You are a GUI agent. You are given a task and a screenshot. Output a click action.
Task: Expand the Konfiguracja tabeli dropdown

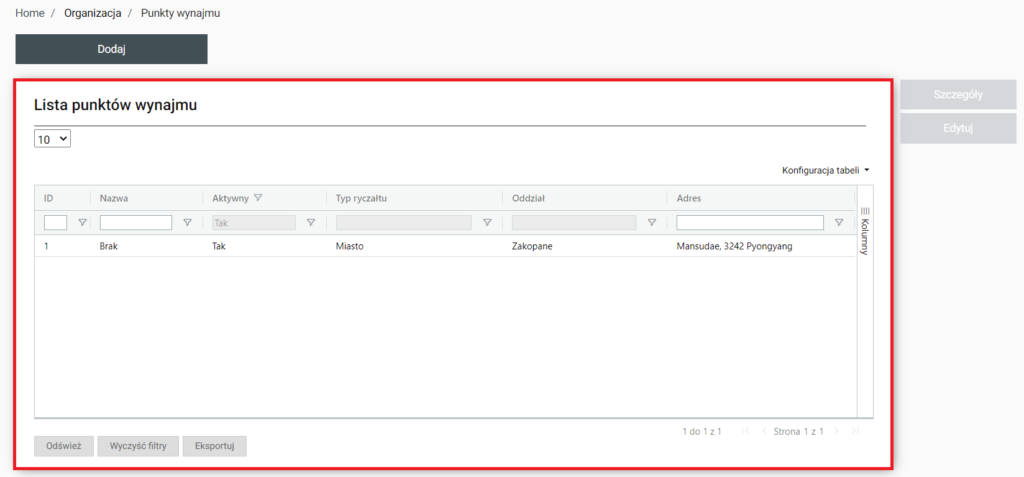point(825,171)
